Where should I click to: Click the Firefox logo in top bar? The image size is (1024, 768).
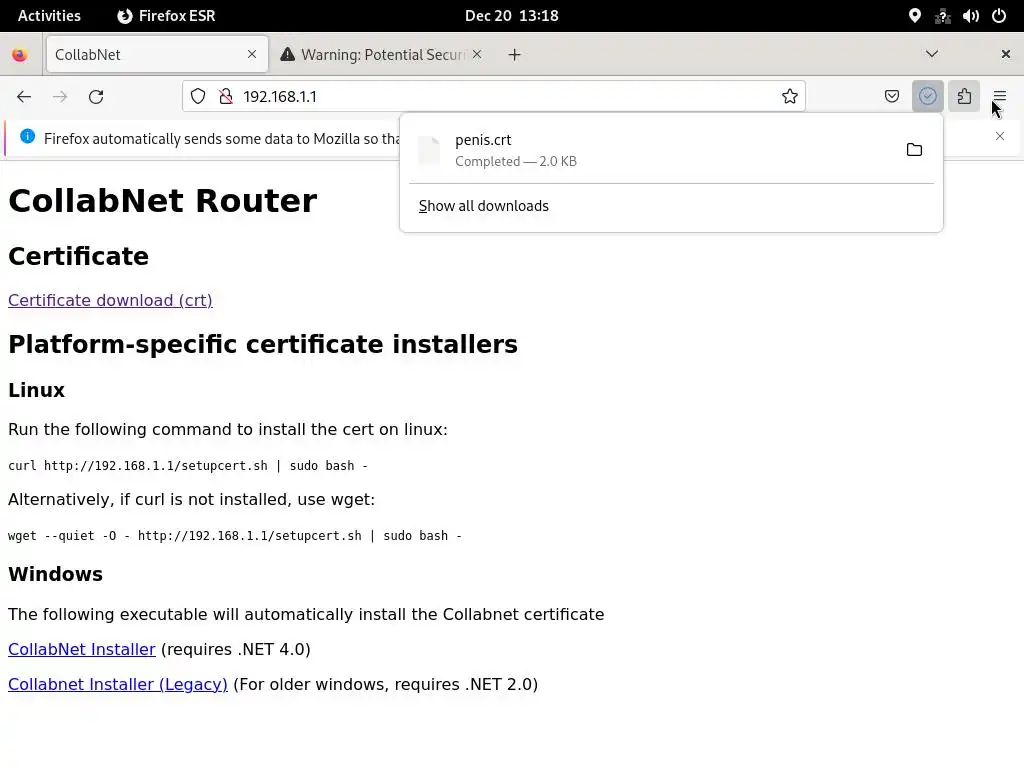125,16
